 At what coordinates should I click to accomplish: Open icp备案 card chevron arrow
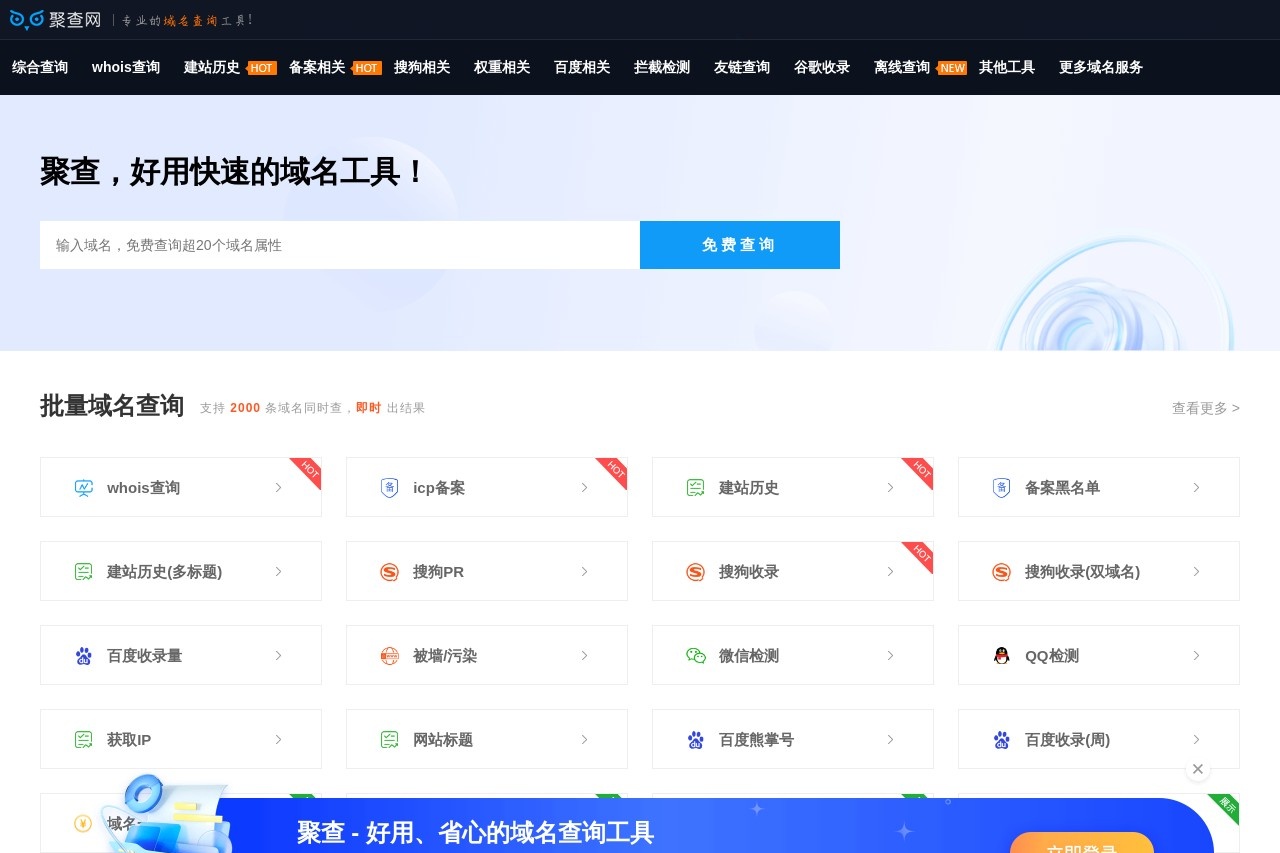pyautogui.click(x=585, y=488)
